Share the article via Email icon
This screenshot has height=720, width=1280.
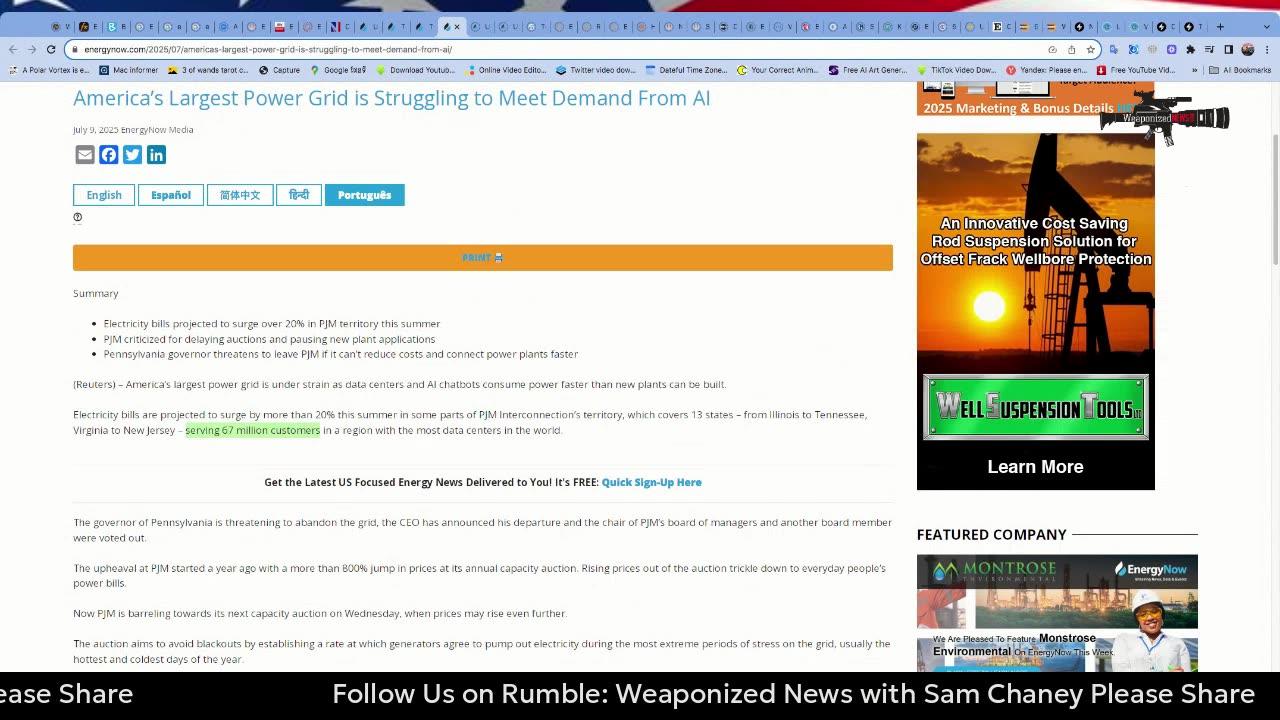(x=85, y=155)
